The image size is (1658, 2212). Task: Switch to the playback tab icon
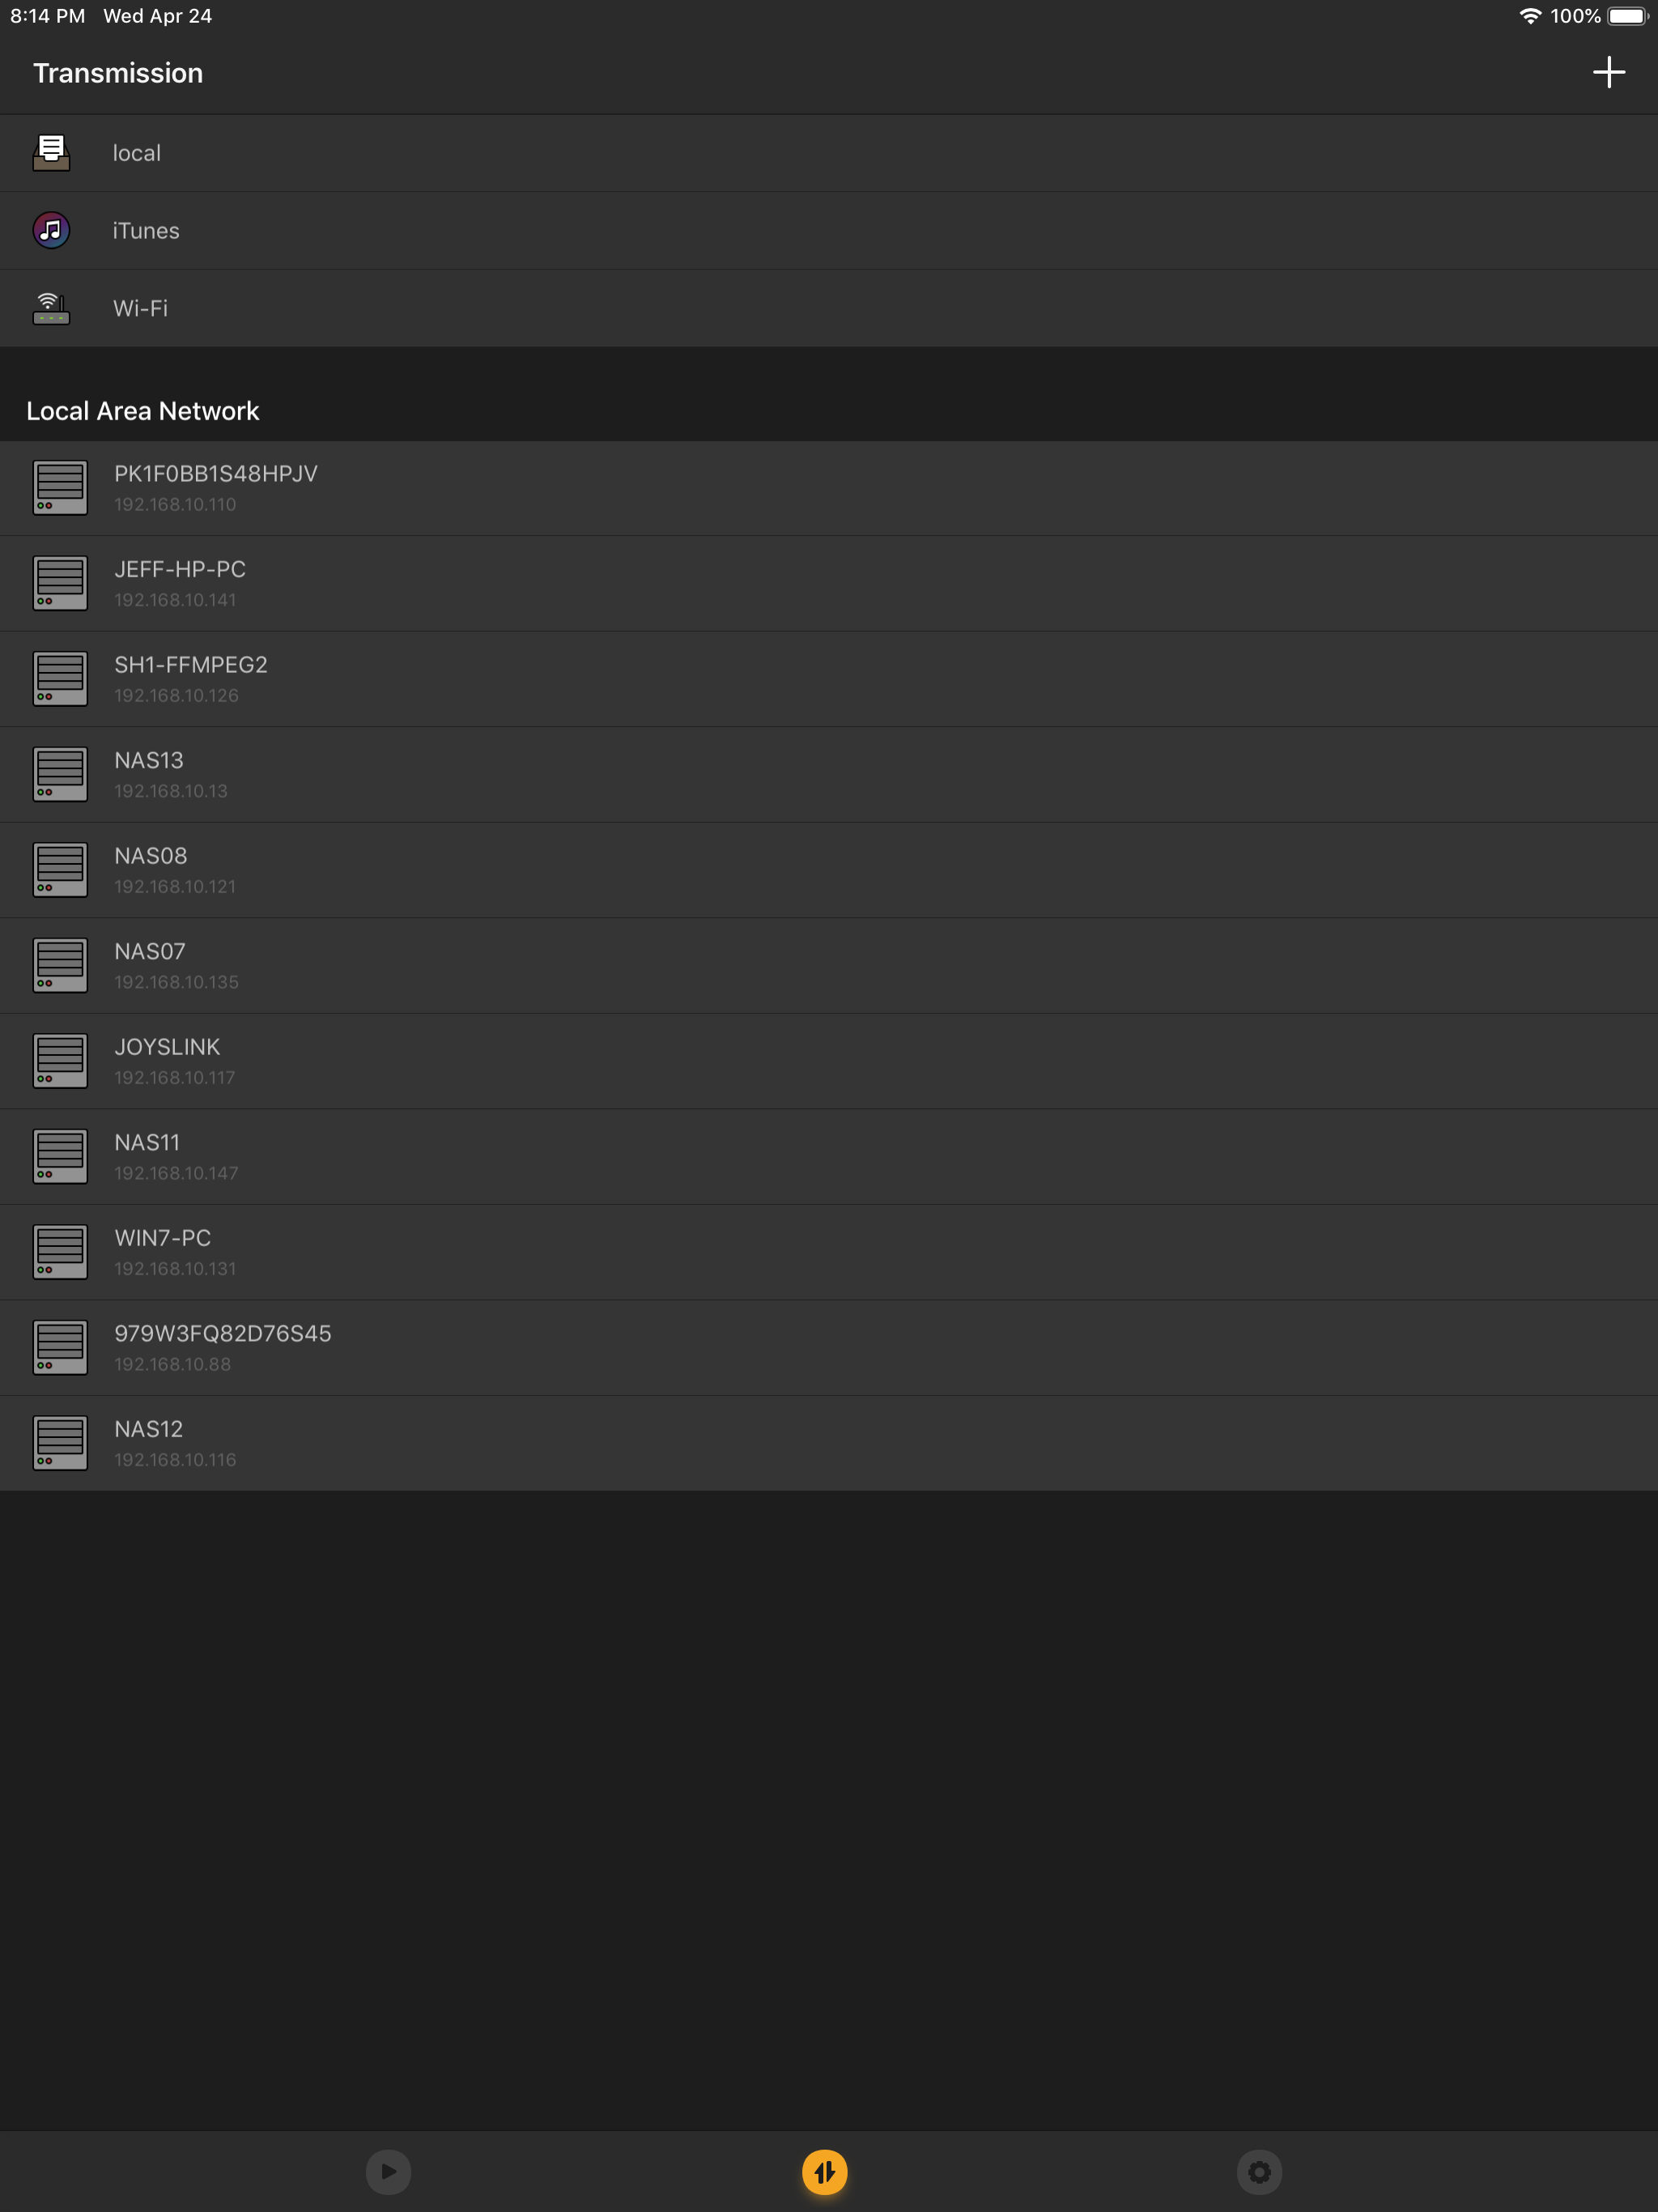pyautogui.click(x=388, y=2171)
